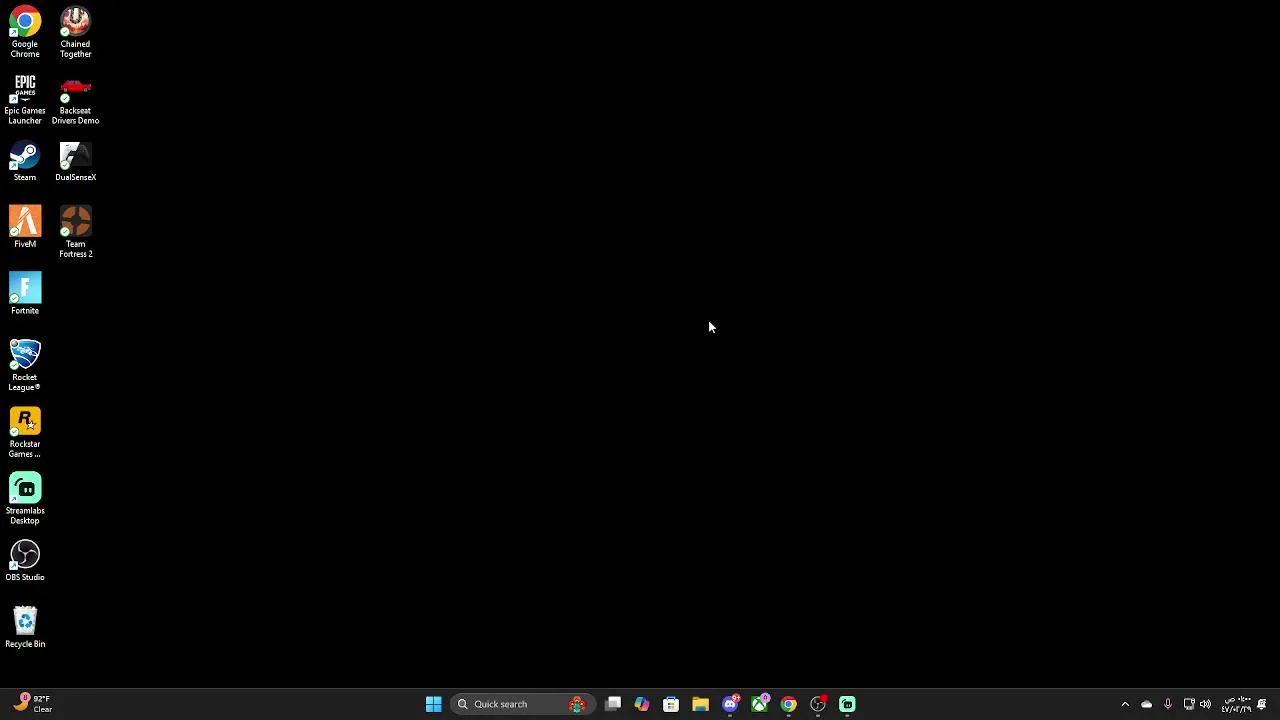This screenshot has height=720, width=1280.
Task: Expand the hidden system tray icons
Action: (x=1125, y=704)
